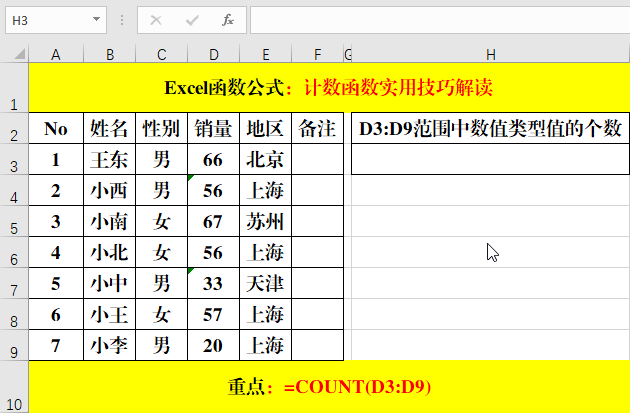
Task: Click the Select All corner triangle
Action: 20,54
